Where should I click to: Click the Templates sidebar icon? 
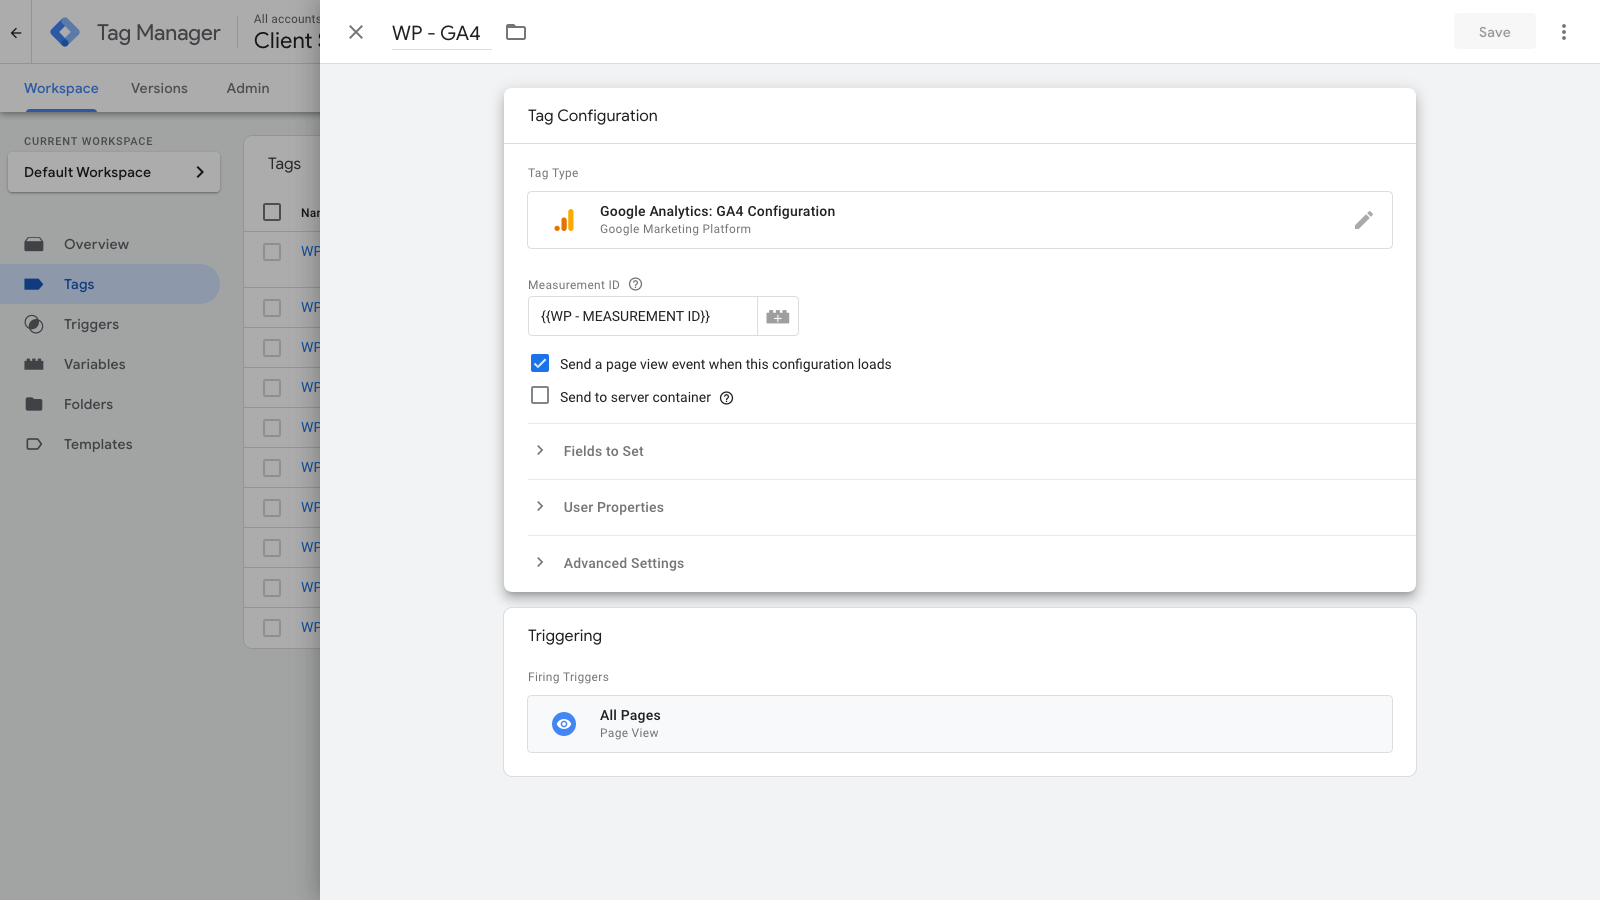tap(34, 444)
